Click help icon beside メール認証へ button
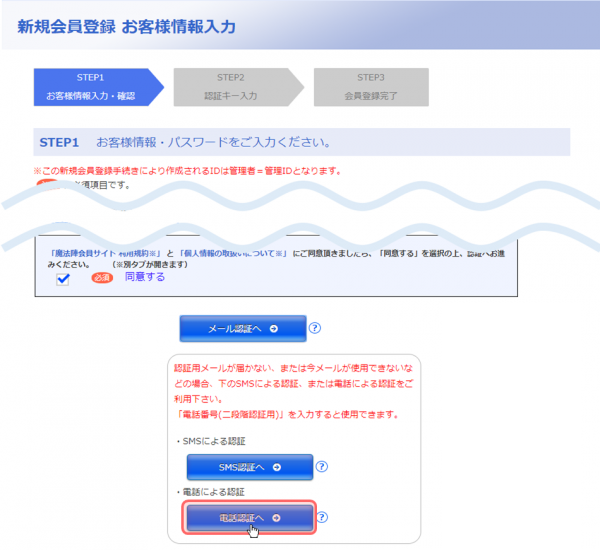Screen dimensions: 600x550 tap(314, 328)
